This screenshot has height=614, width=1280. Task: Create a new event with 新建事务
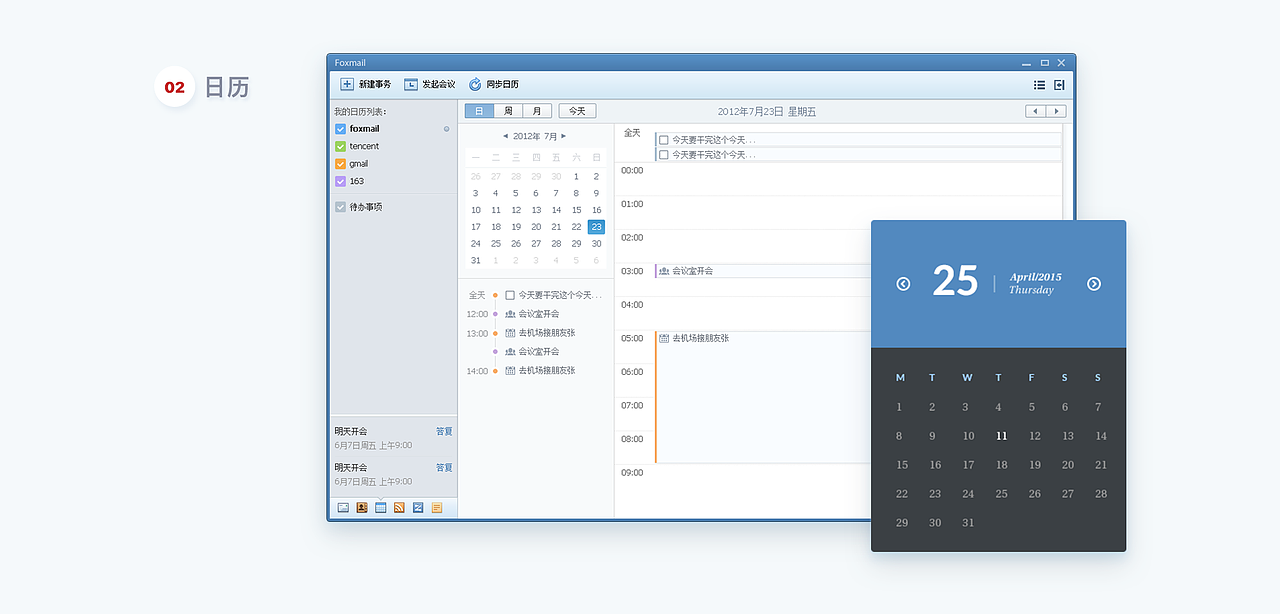(x=367, y=84)
